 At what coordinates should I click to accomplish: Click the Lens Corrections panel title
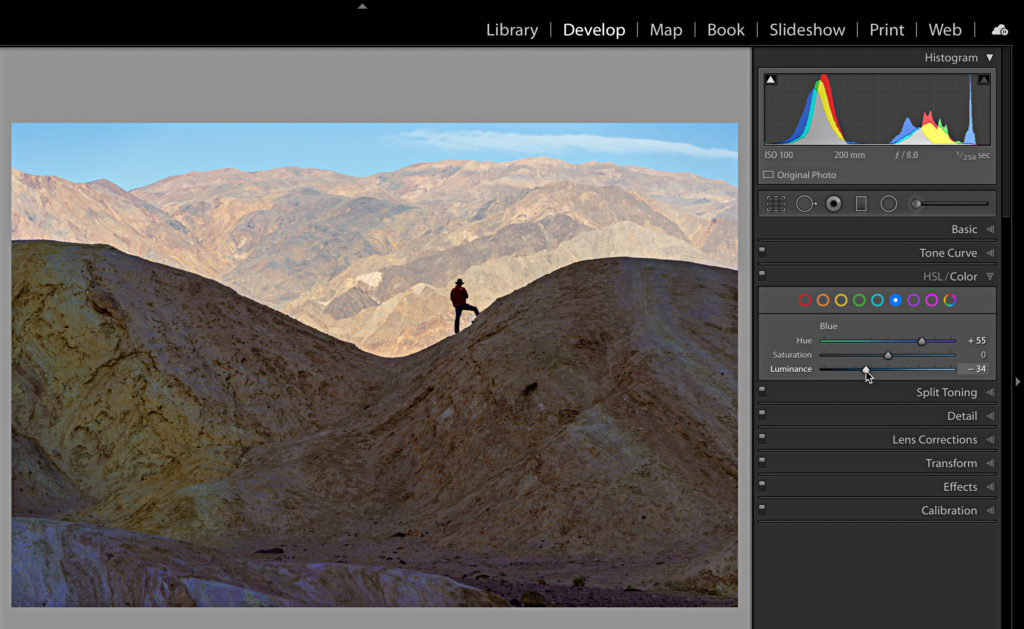coord(935,440)
